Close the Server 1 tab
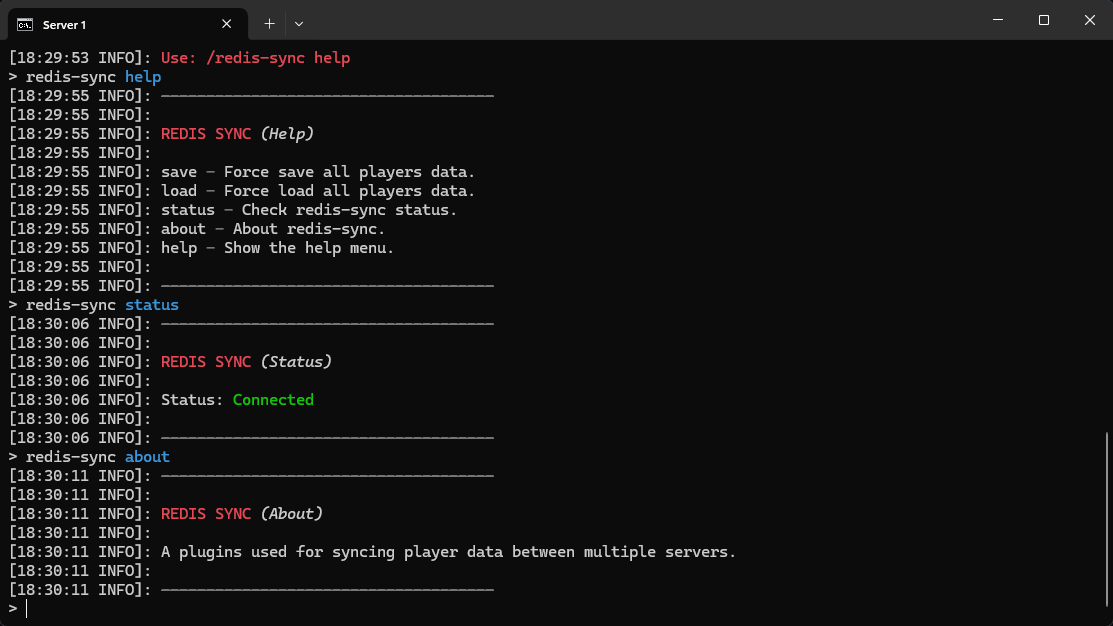This screenshot has width=1113, height=626. coord(226,24)
